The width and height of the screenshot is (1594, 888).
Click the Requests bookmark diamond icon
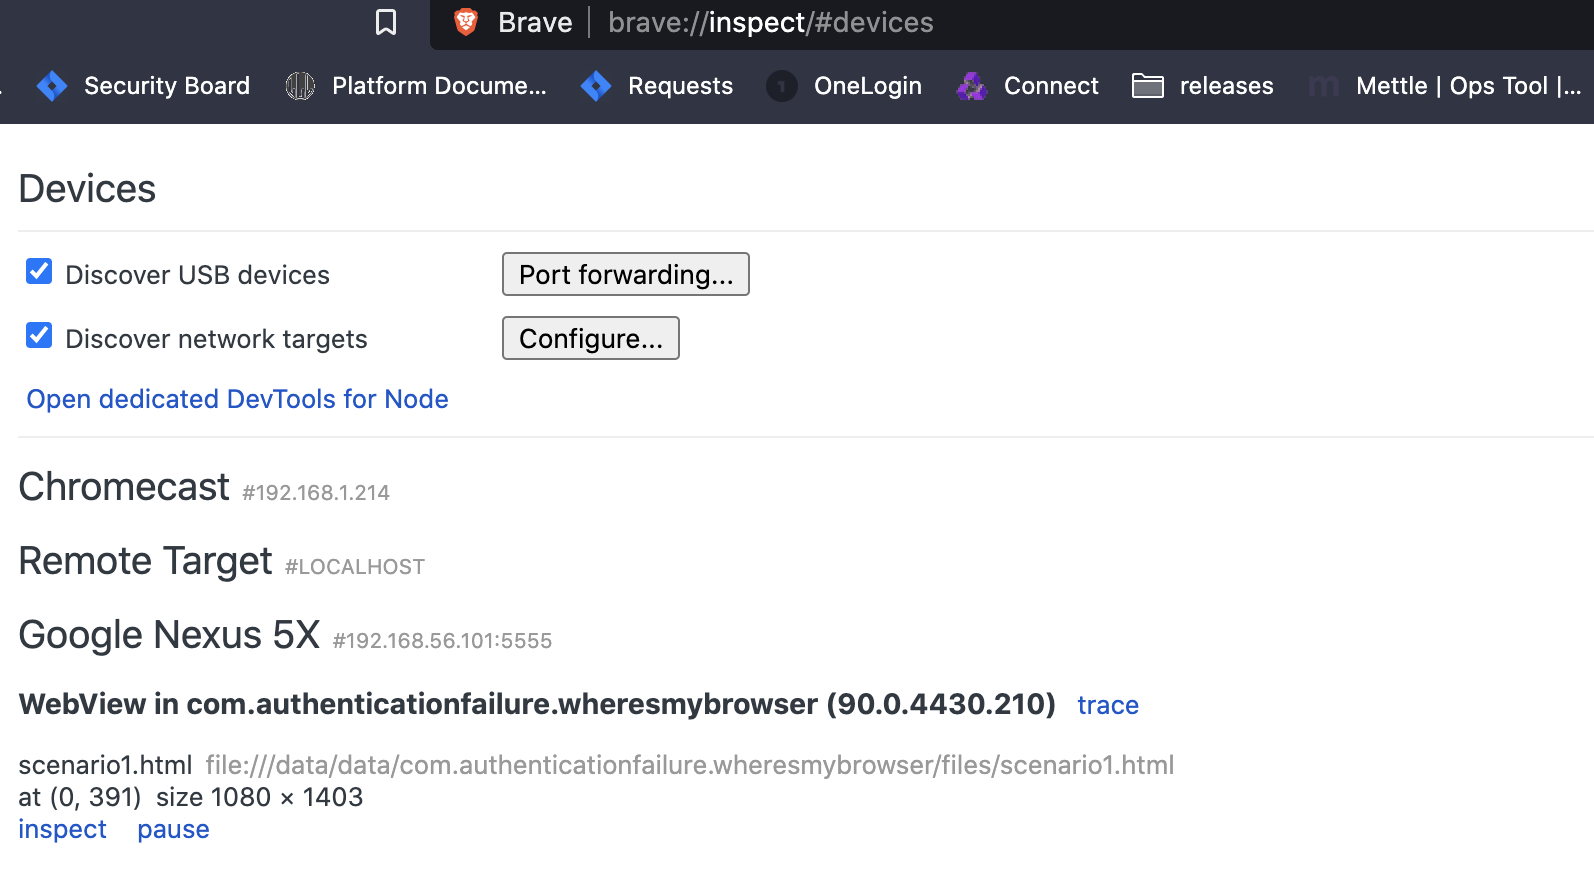tap(596, 86)
